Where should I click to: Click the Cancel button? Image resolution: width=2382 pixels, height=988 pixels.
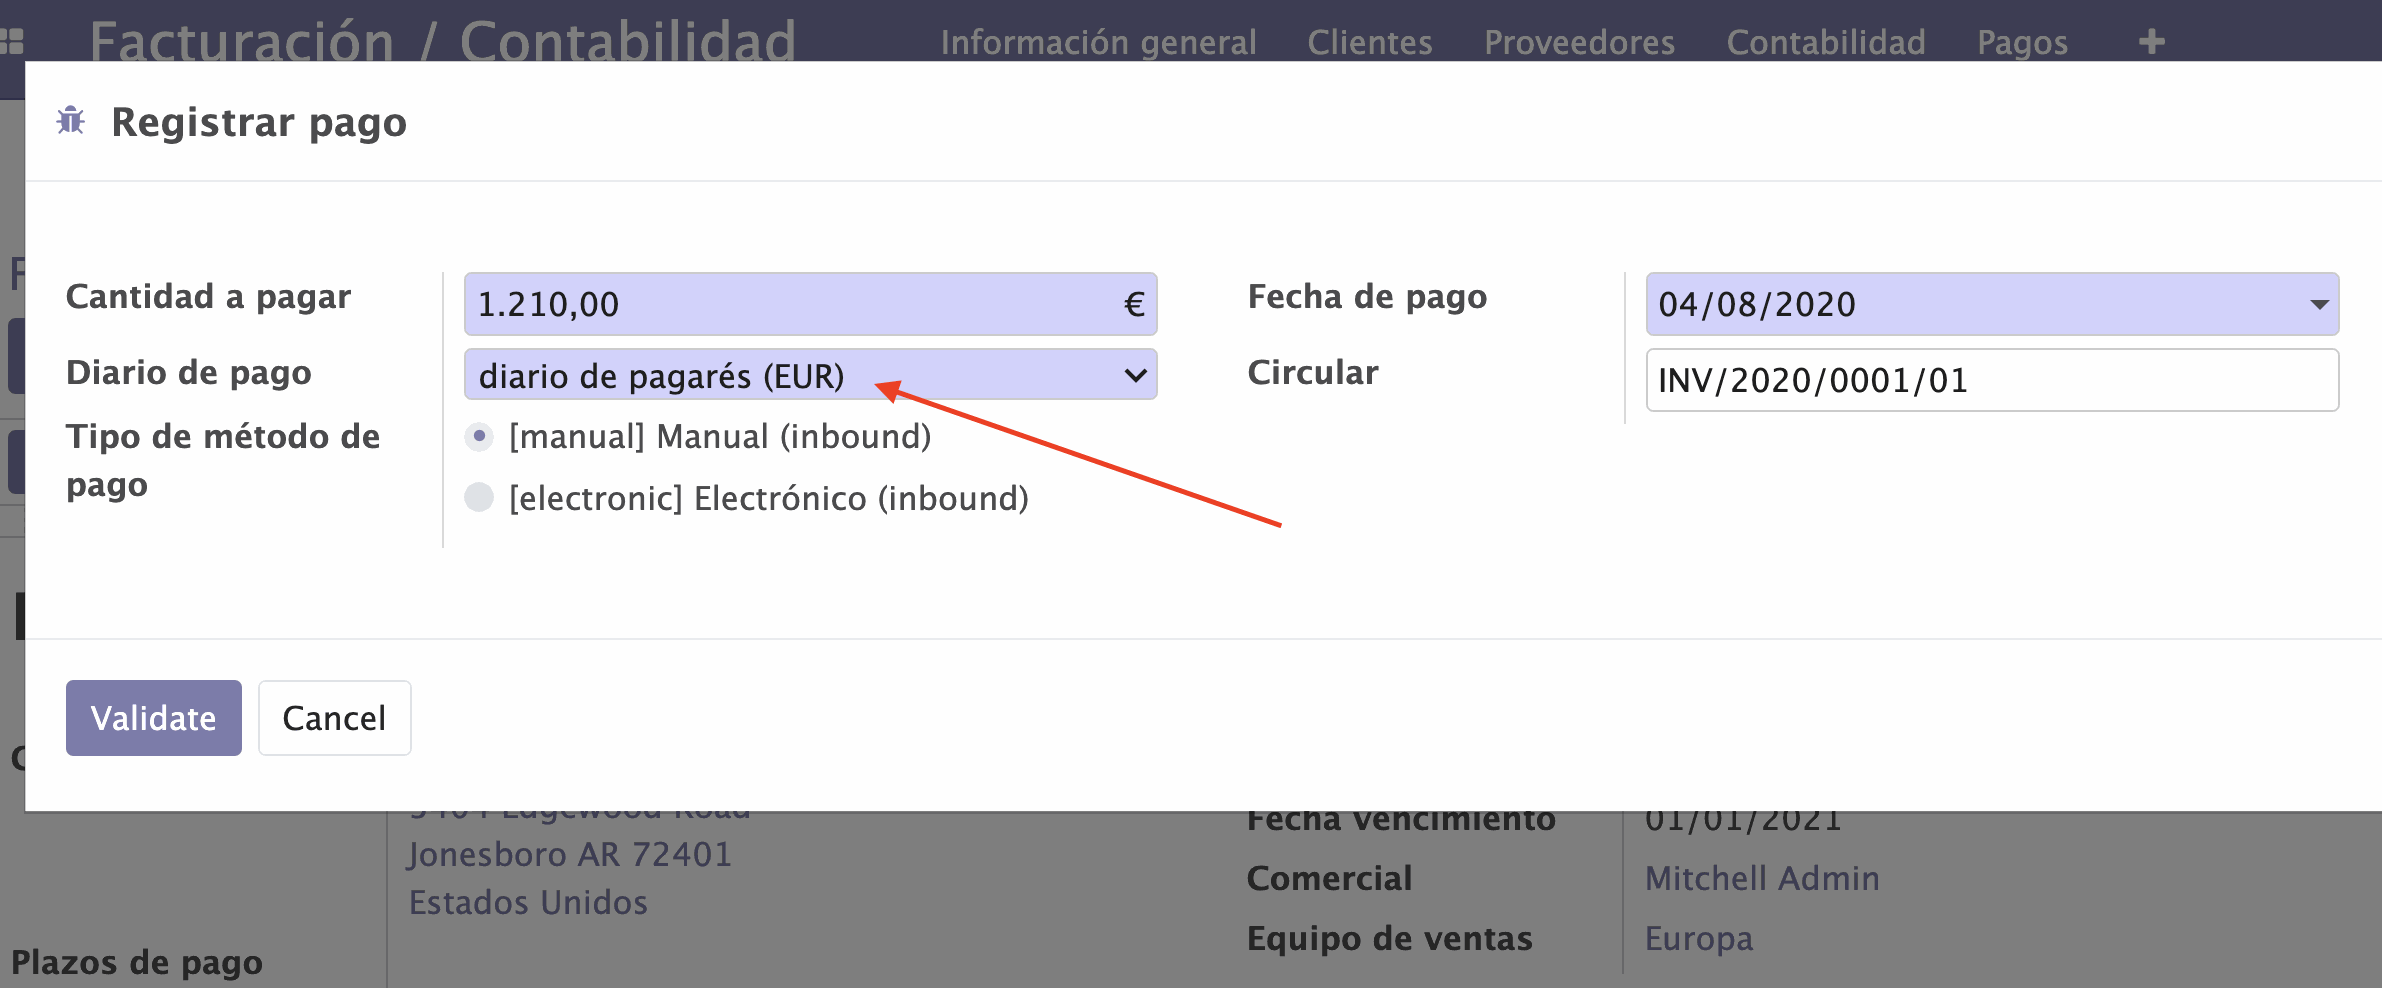point(334,718)
